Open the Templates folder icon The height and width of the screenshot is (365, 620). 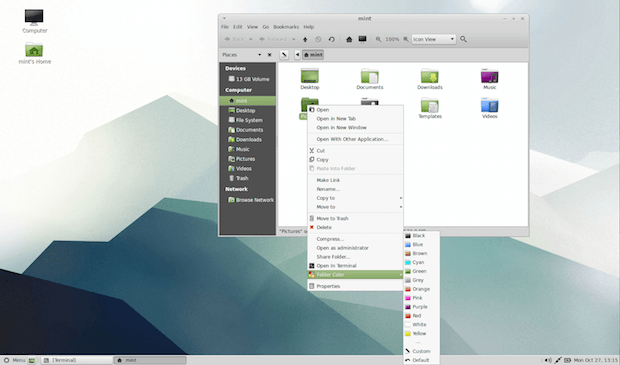pos(430,108)
